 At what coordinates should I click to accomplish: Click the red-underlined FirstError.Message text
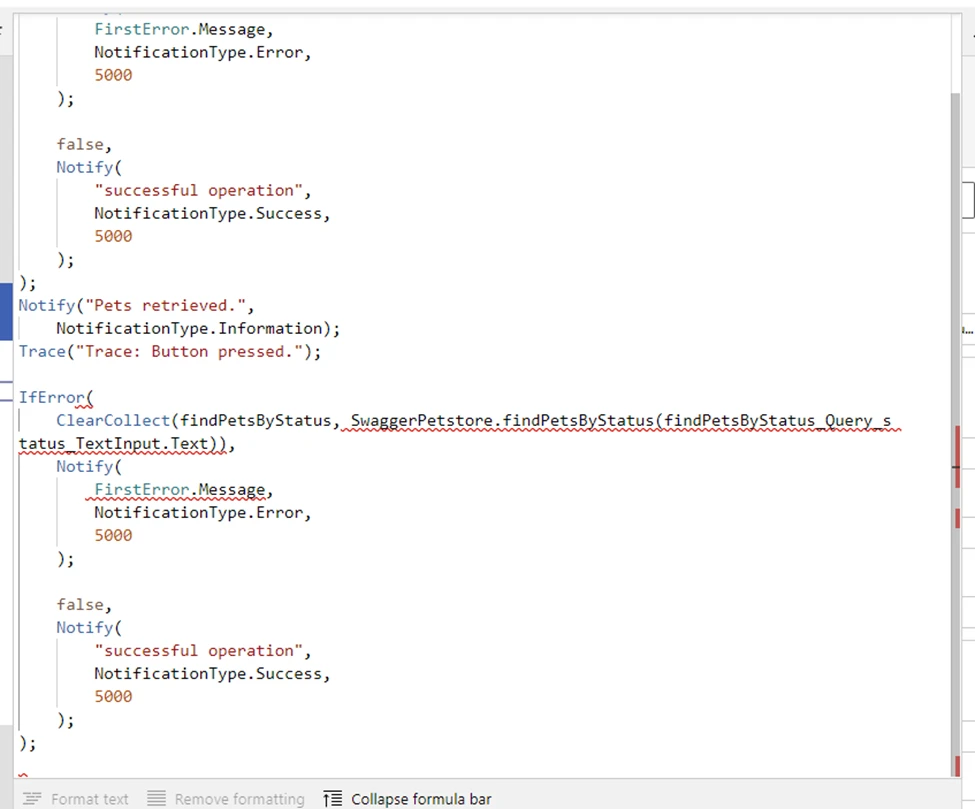[x=180, y=489]
